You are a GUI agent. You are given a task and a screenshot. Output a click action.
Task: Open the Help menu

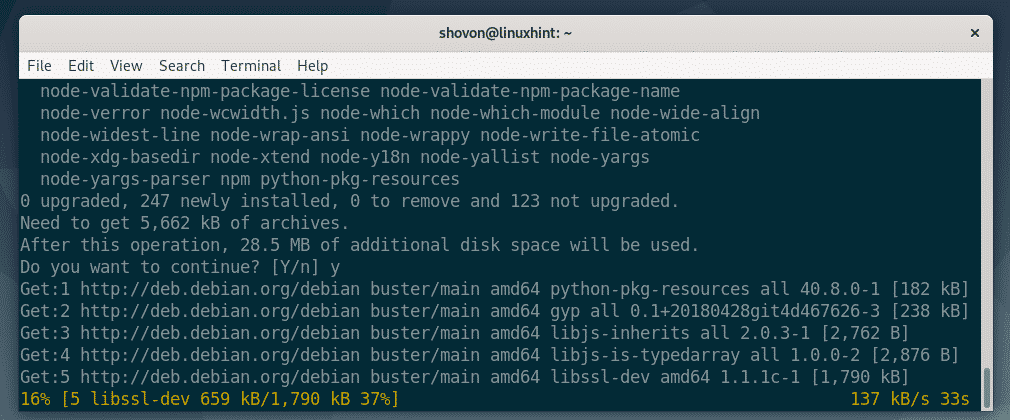[312, 66]
